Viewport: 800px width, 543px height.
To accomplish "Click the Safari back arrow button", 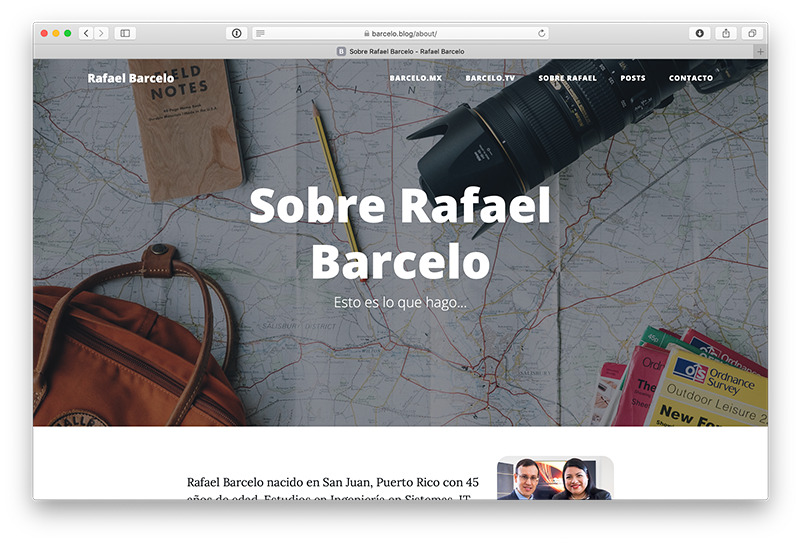I will coord(86,33).
